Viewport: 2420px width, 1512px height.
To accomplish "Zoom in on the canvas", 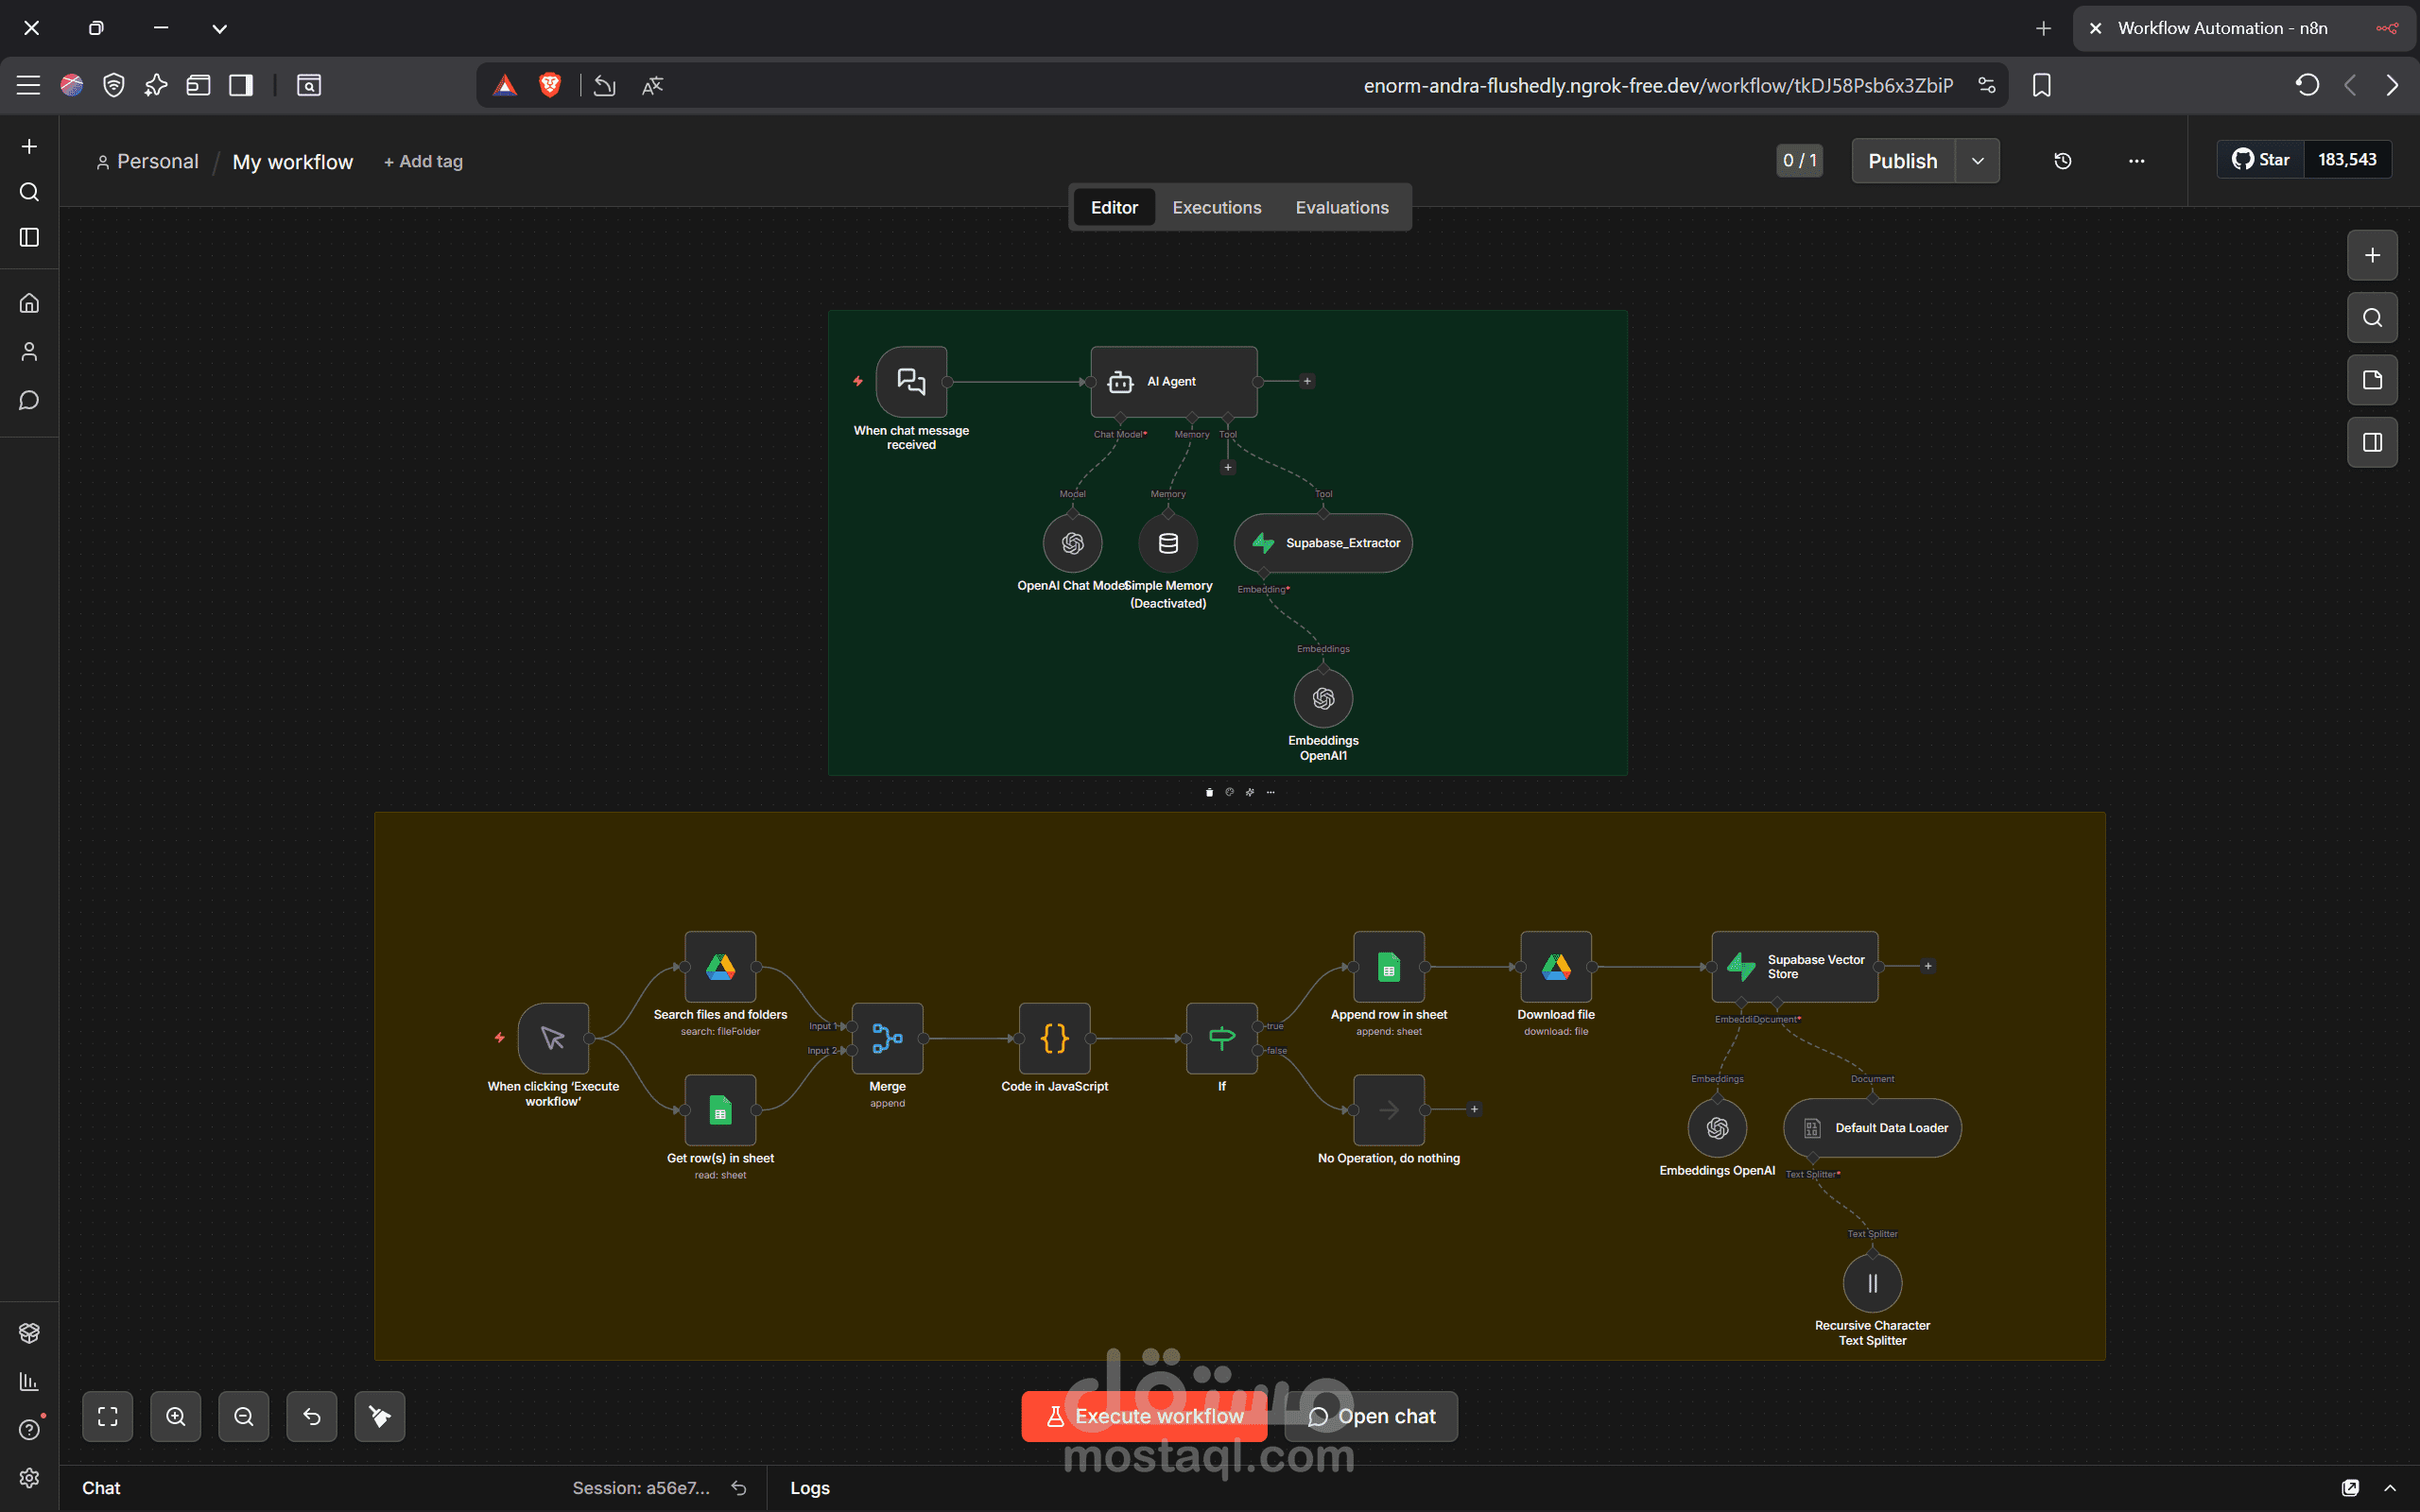I will point(176,1416).
